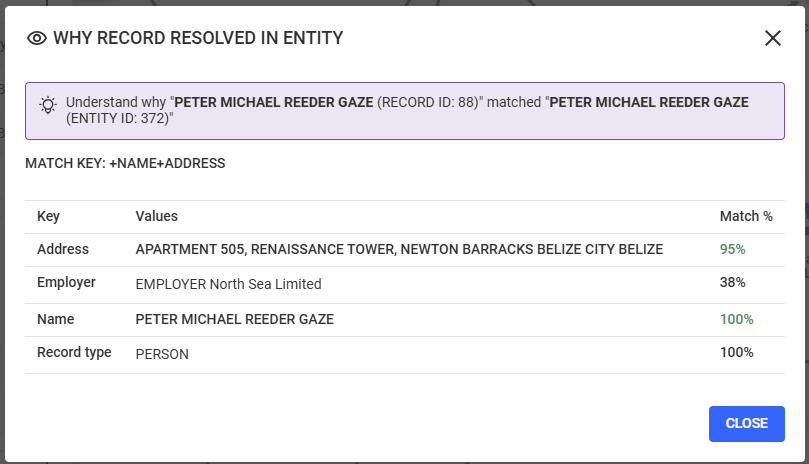Click the Match % column header

point(746,216)
